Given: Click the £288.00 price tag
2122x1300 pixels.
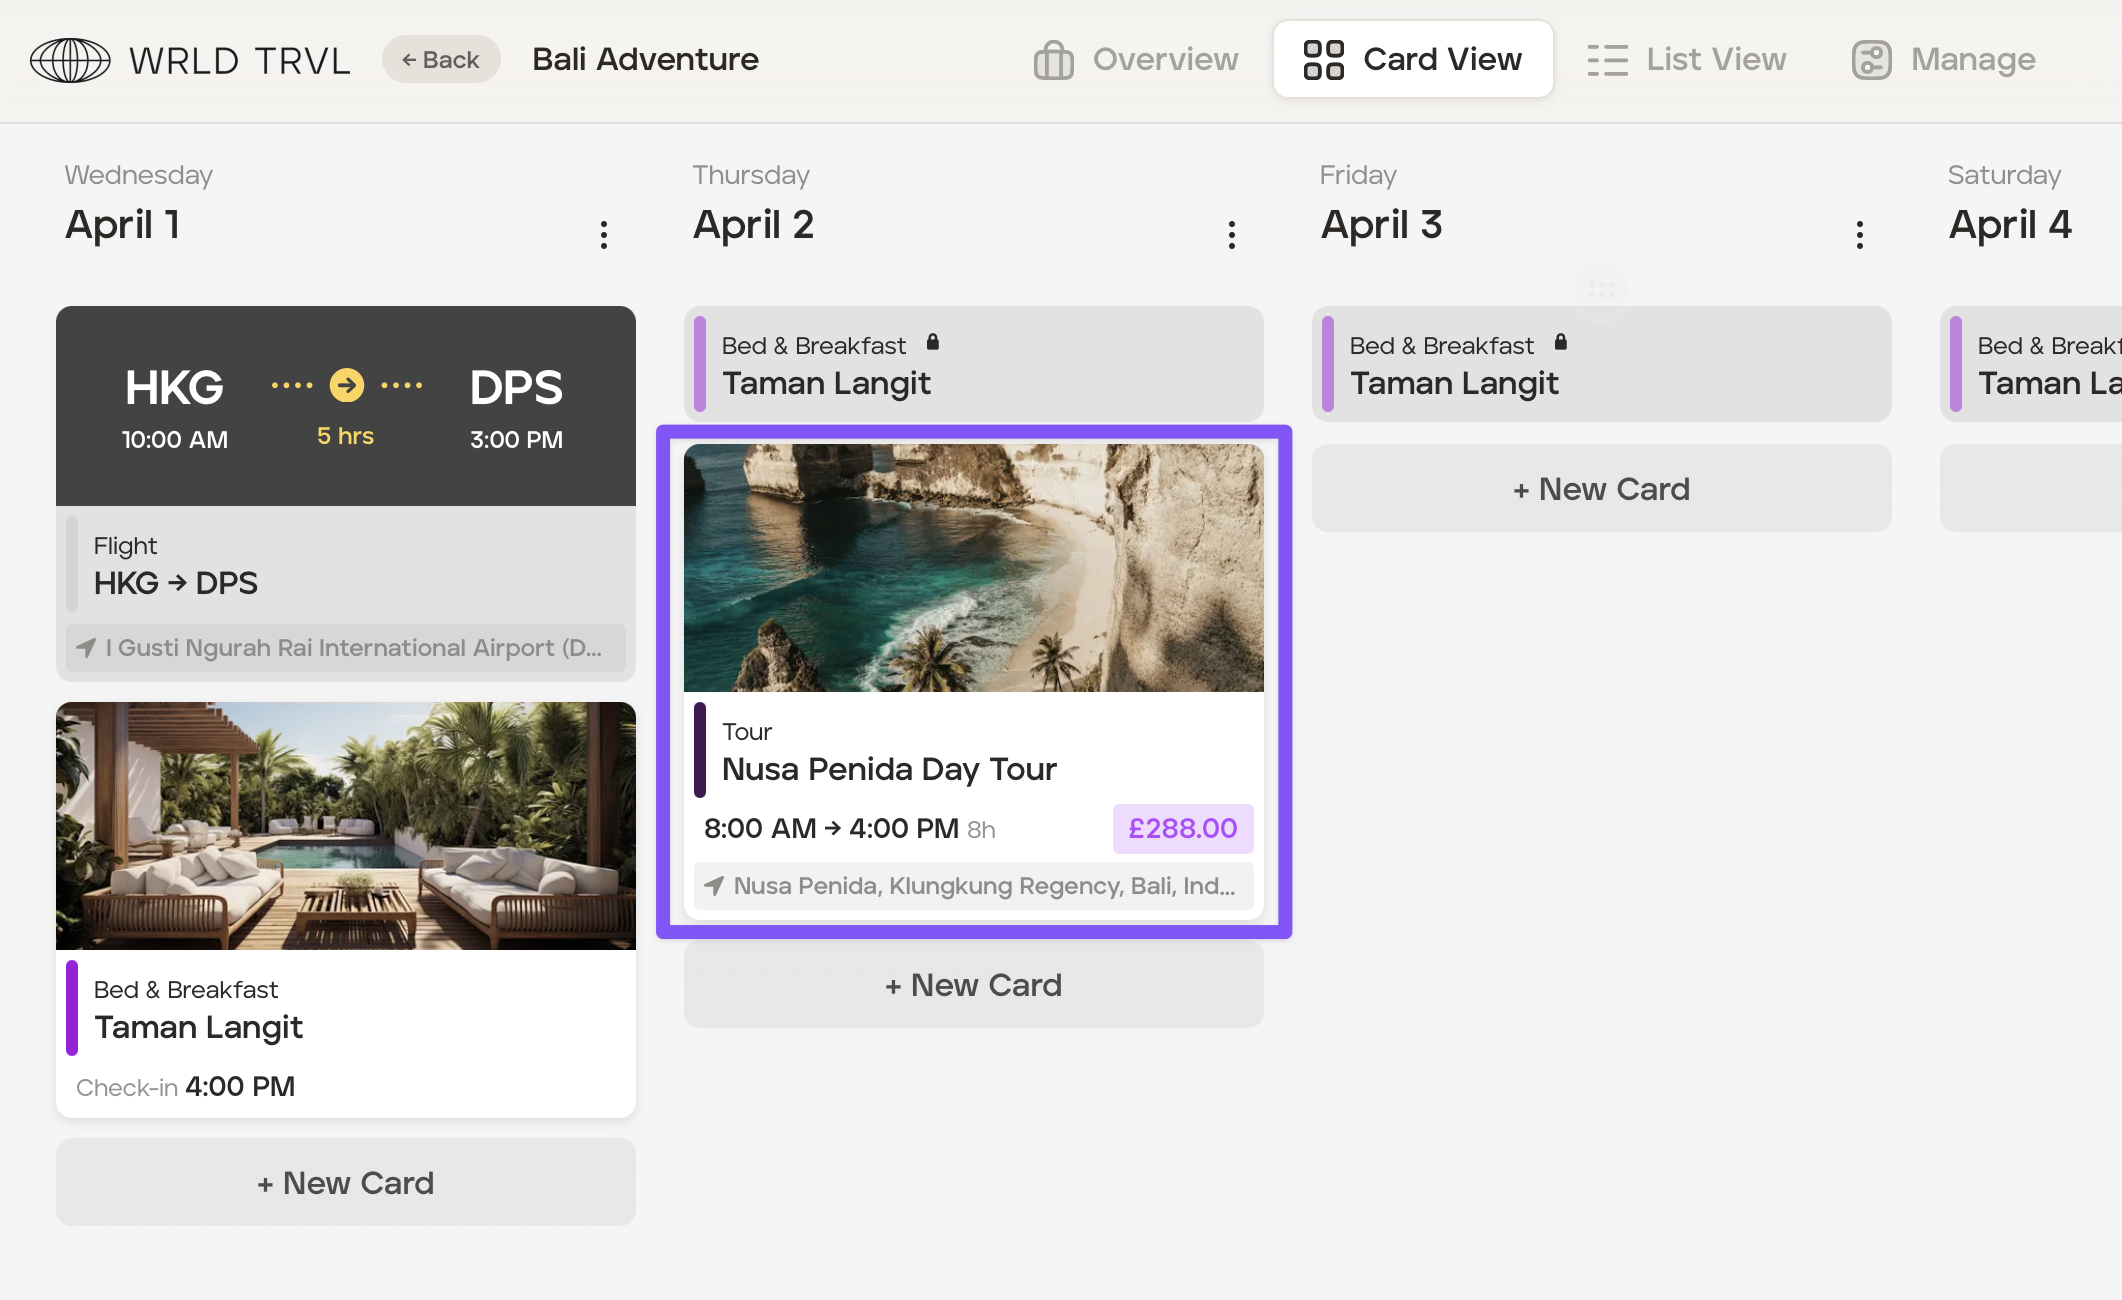Looking at the screenshot, I should 1183,829.
